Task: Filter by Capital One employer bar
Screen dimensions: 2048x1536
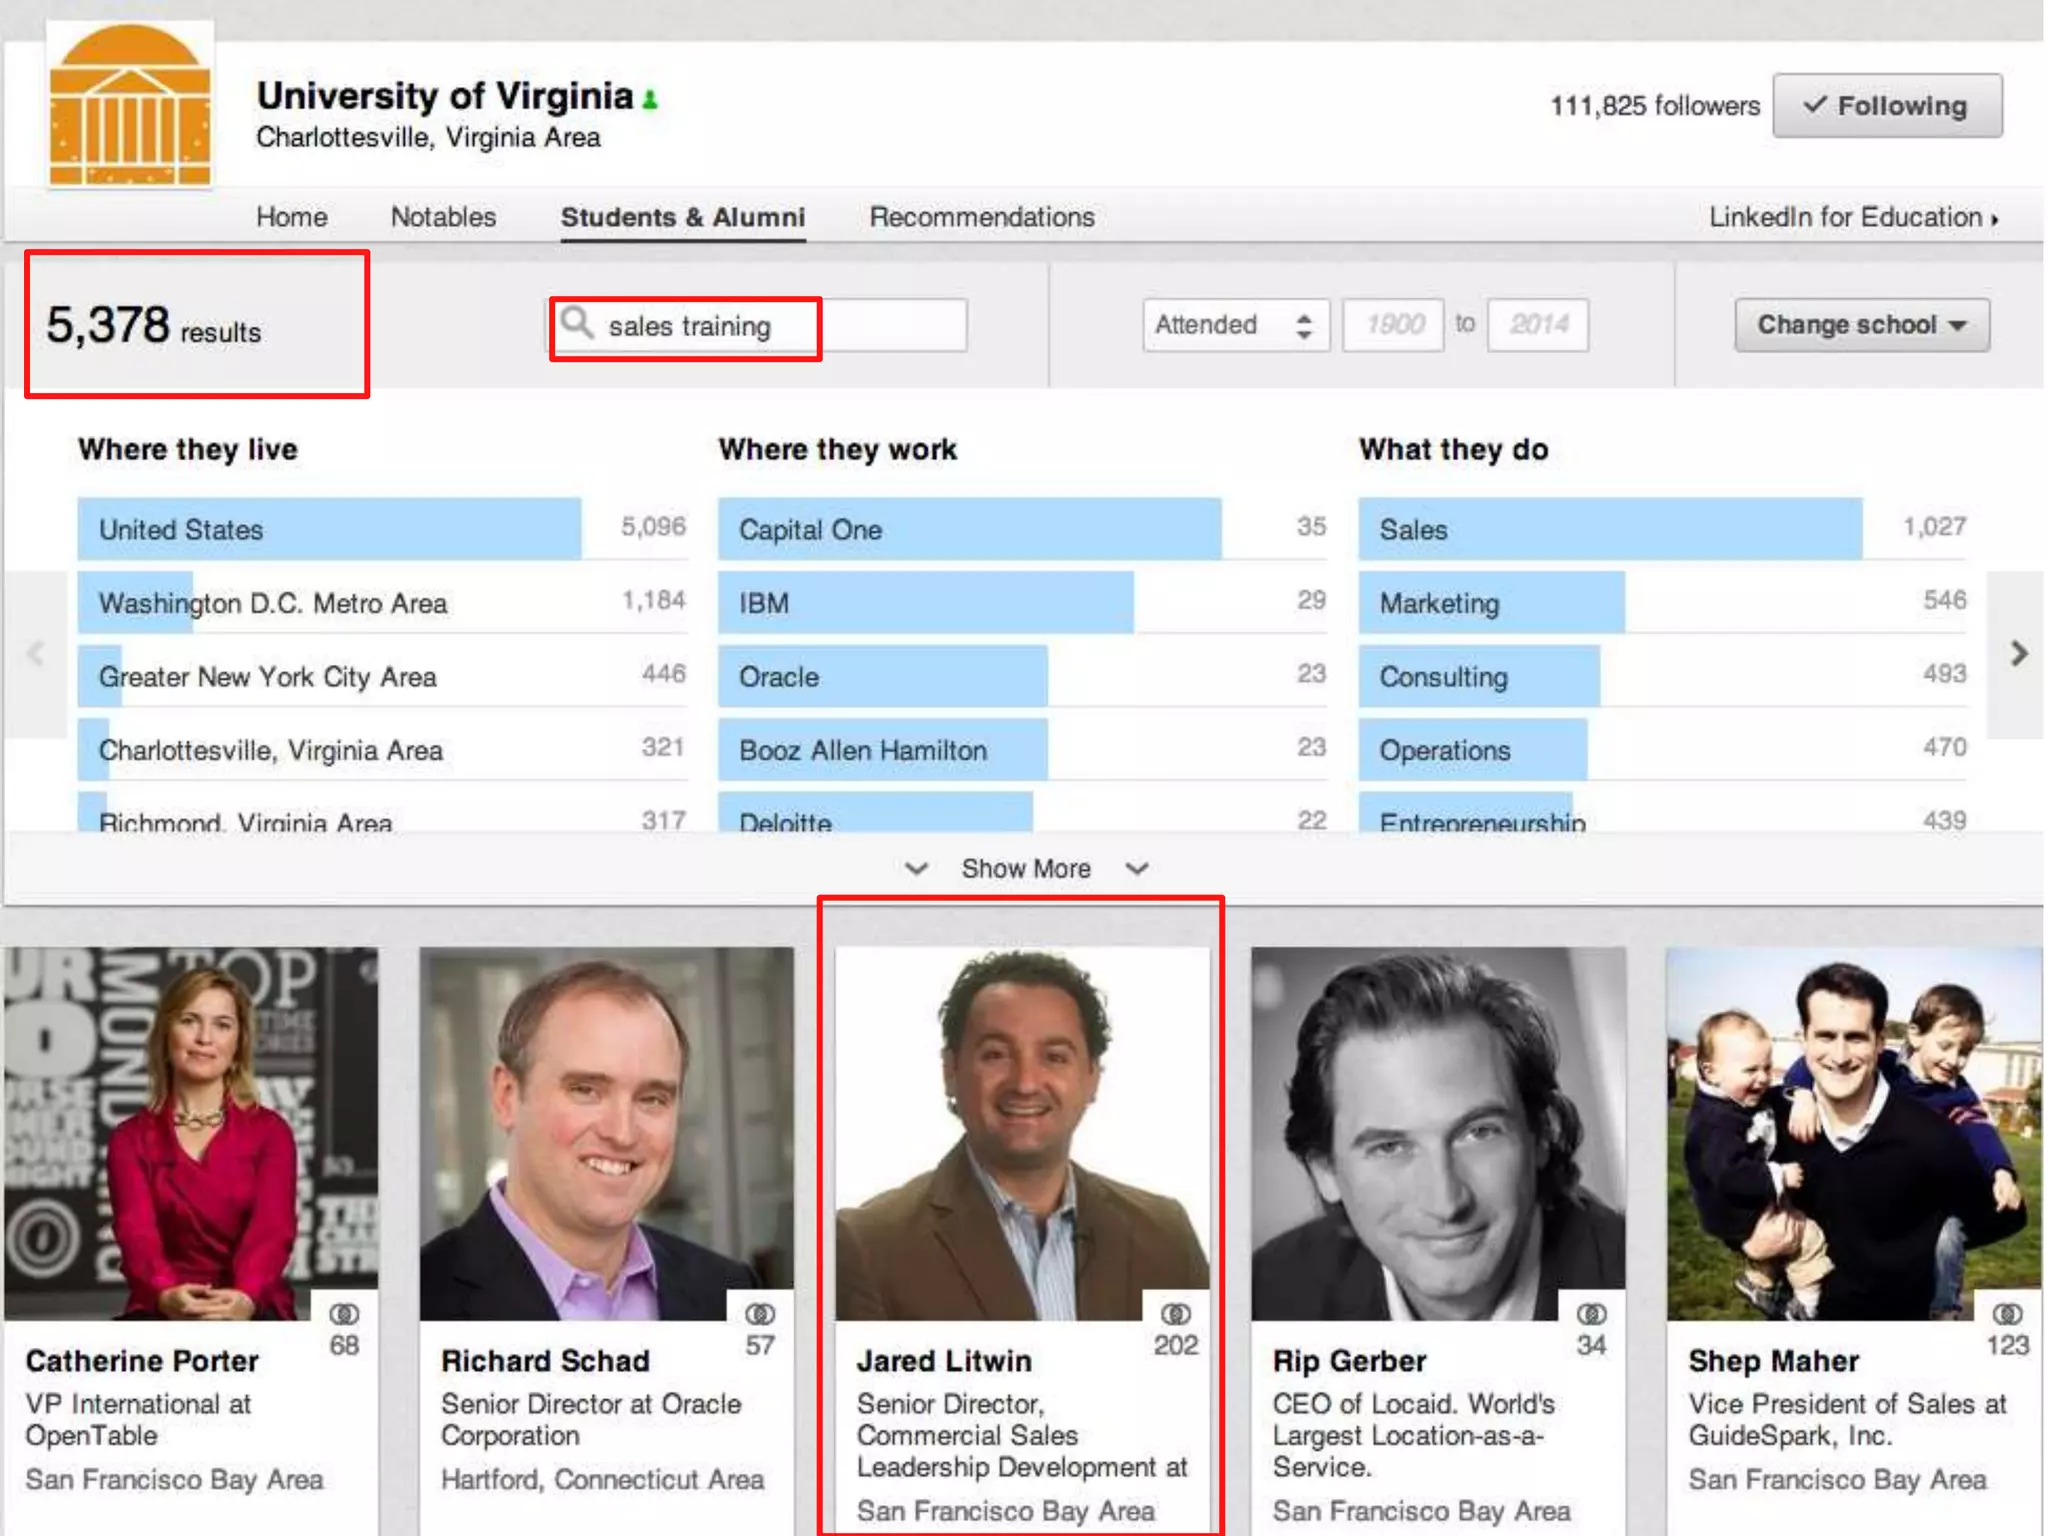Action: coord(968,529)
